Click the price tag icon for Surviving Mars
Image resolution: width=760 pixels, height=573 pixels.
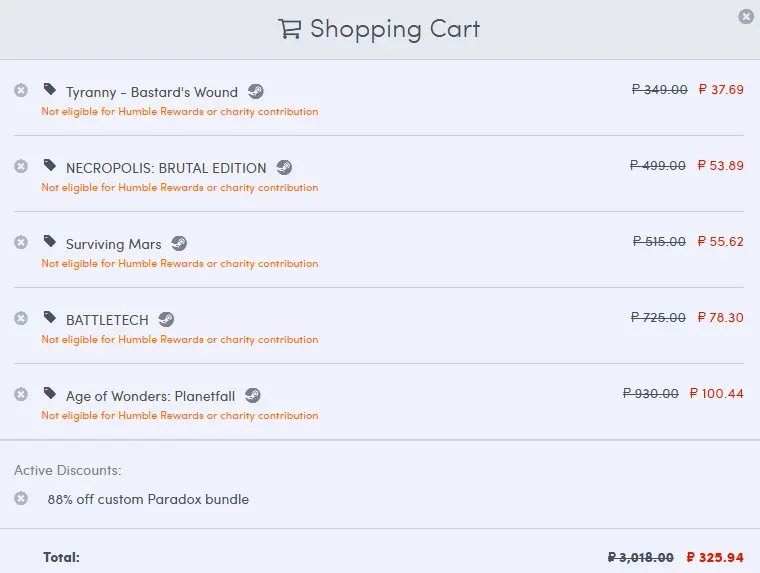pyautogui.click(x=49, y=241)
